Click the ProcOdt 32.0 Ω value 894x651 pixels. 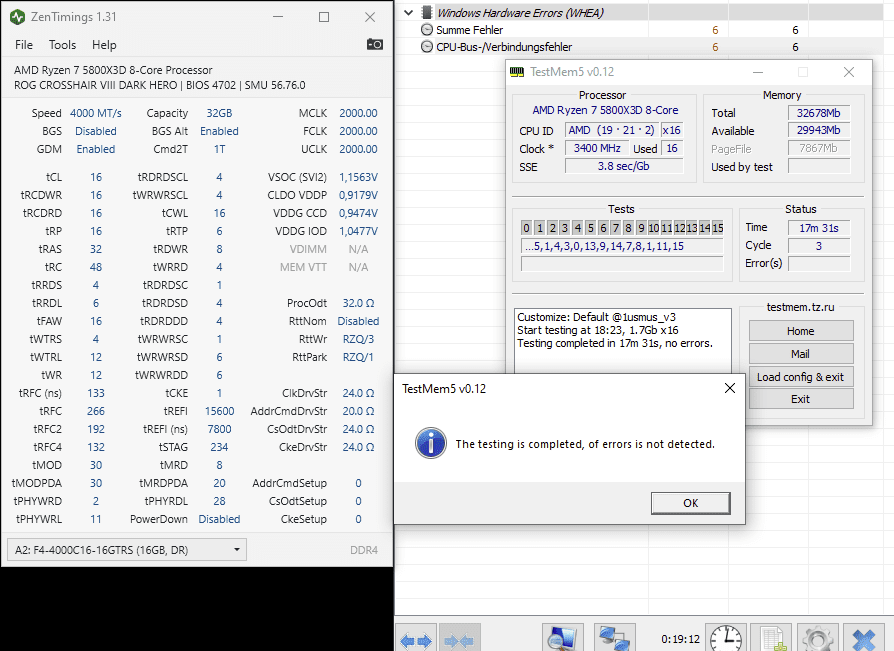(x=358, y=303)
